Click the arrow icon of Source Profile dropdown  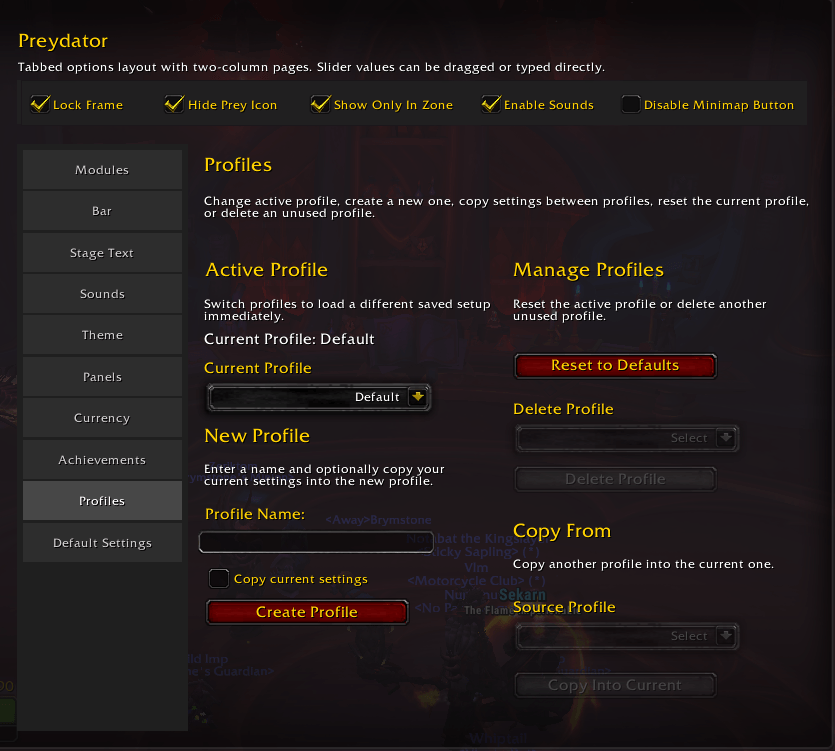point(726,636)
